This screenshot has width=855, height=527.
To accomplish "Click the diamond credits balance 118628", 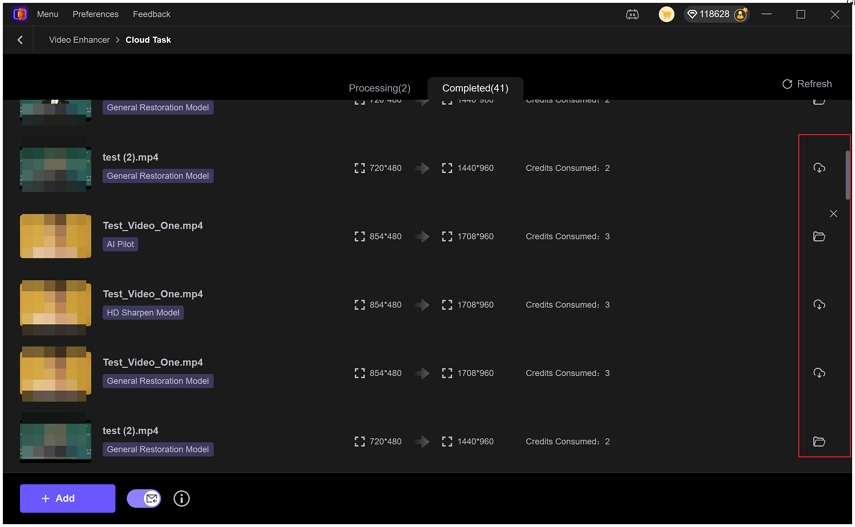I will click(708, 14).
